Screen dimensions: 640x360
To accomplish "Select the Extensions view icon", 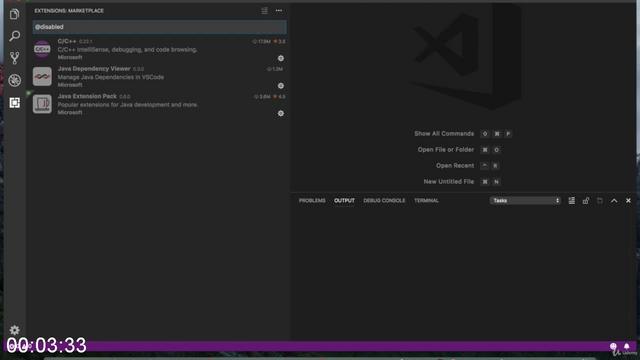I will (x=14, y=102).
